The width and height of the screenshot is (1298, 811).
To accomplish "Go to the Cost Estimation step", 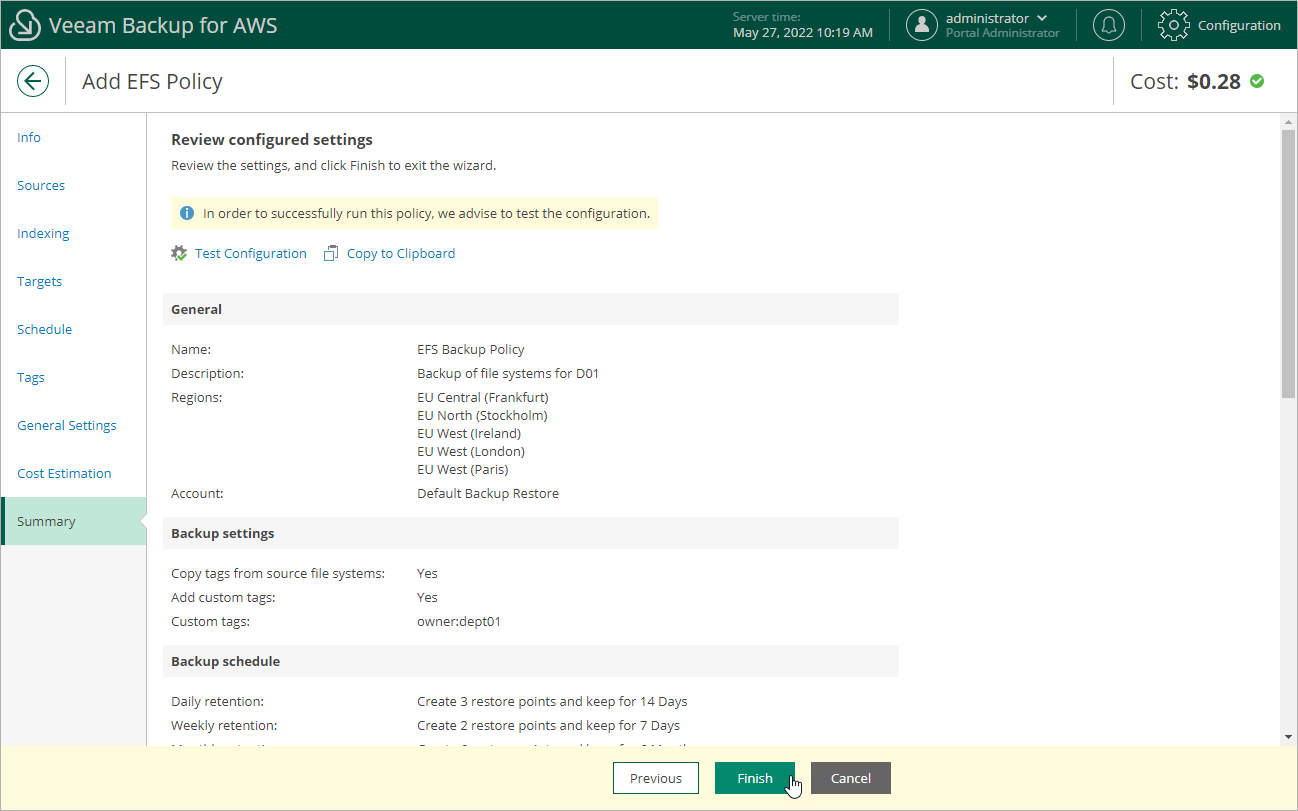I will click(63, 473).
